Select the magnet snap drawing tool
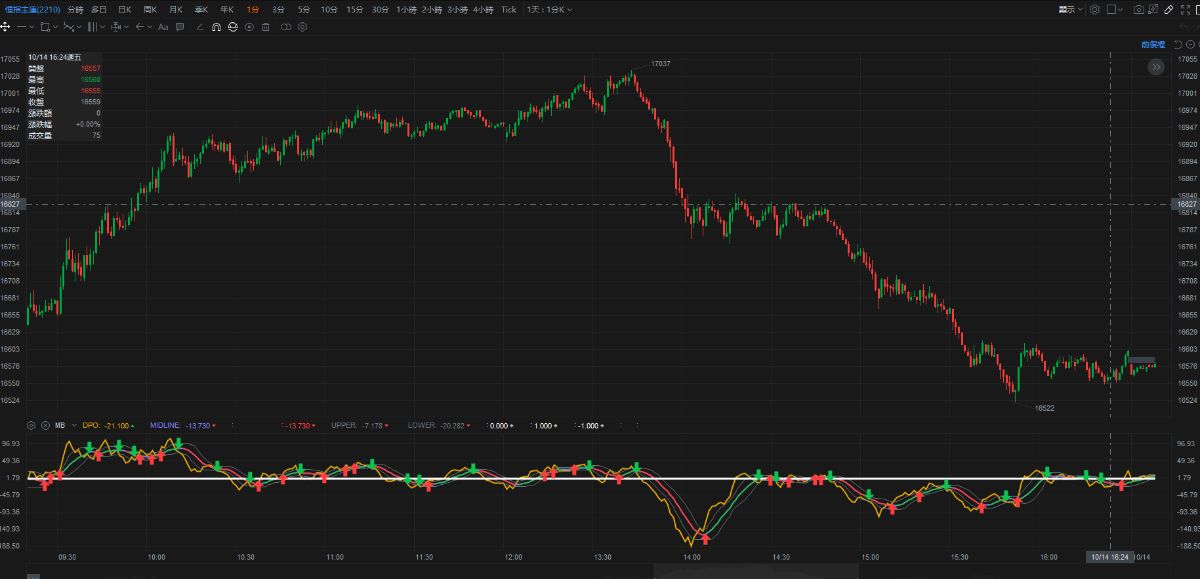The width and height of the screenshot is (1200, 579). [215, 27]
